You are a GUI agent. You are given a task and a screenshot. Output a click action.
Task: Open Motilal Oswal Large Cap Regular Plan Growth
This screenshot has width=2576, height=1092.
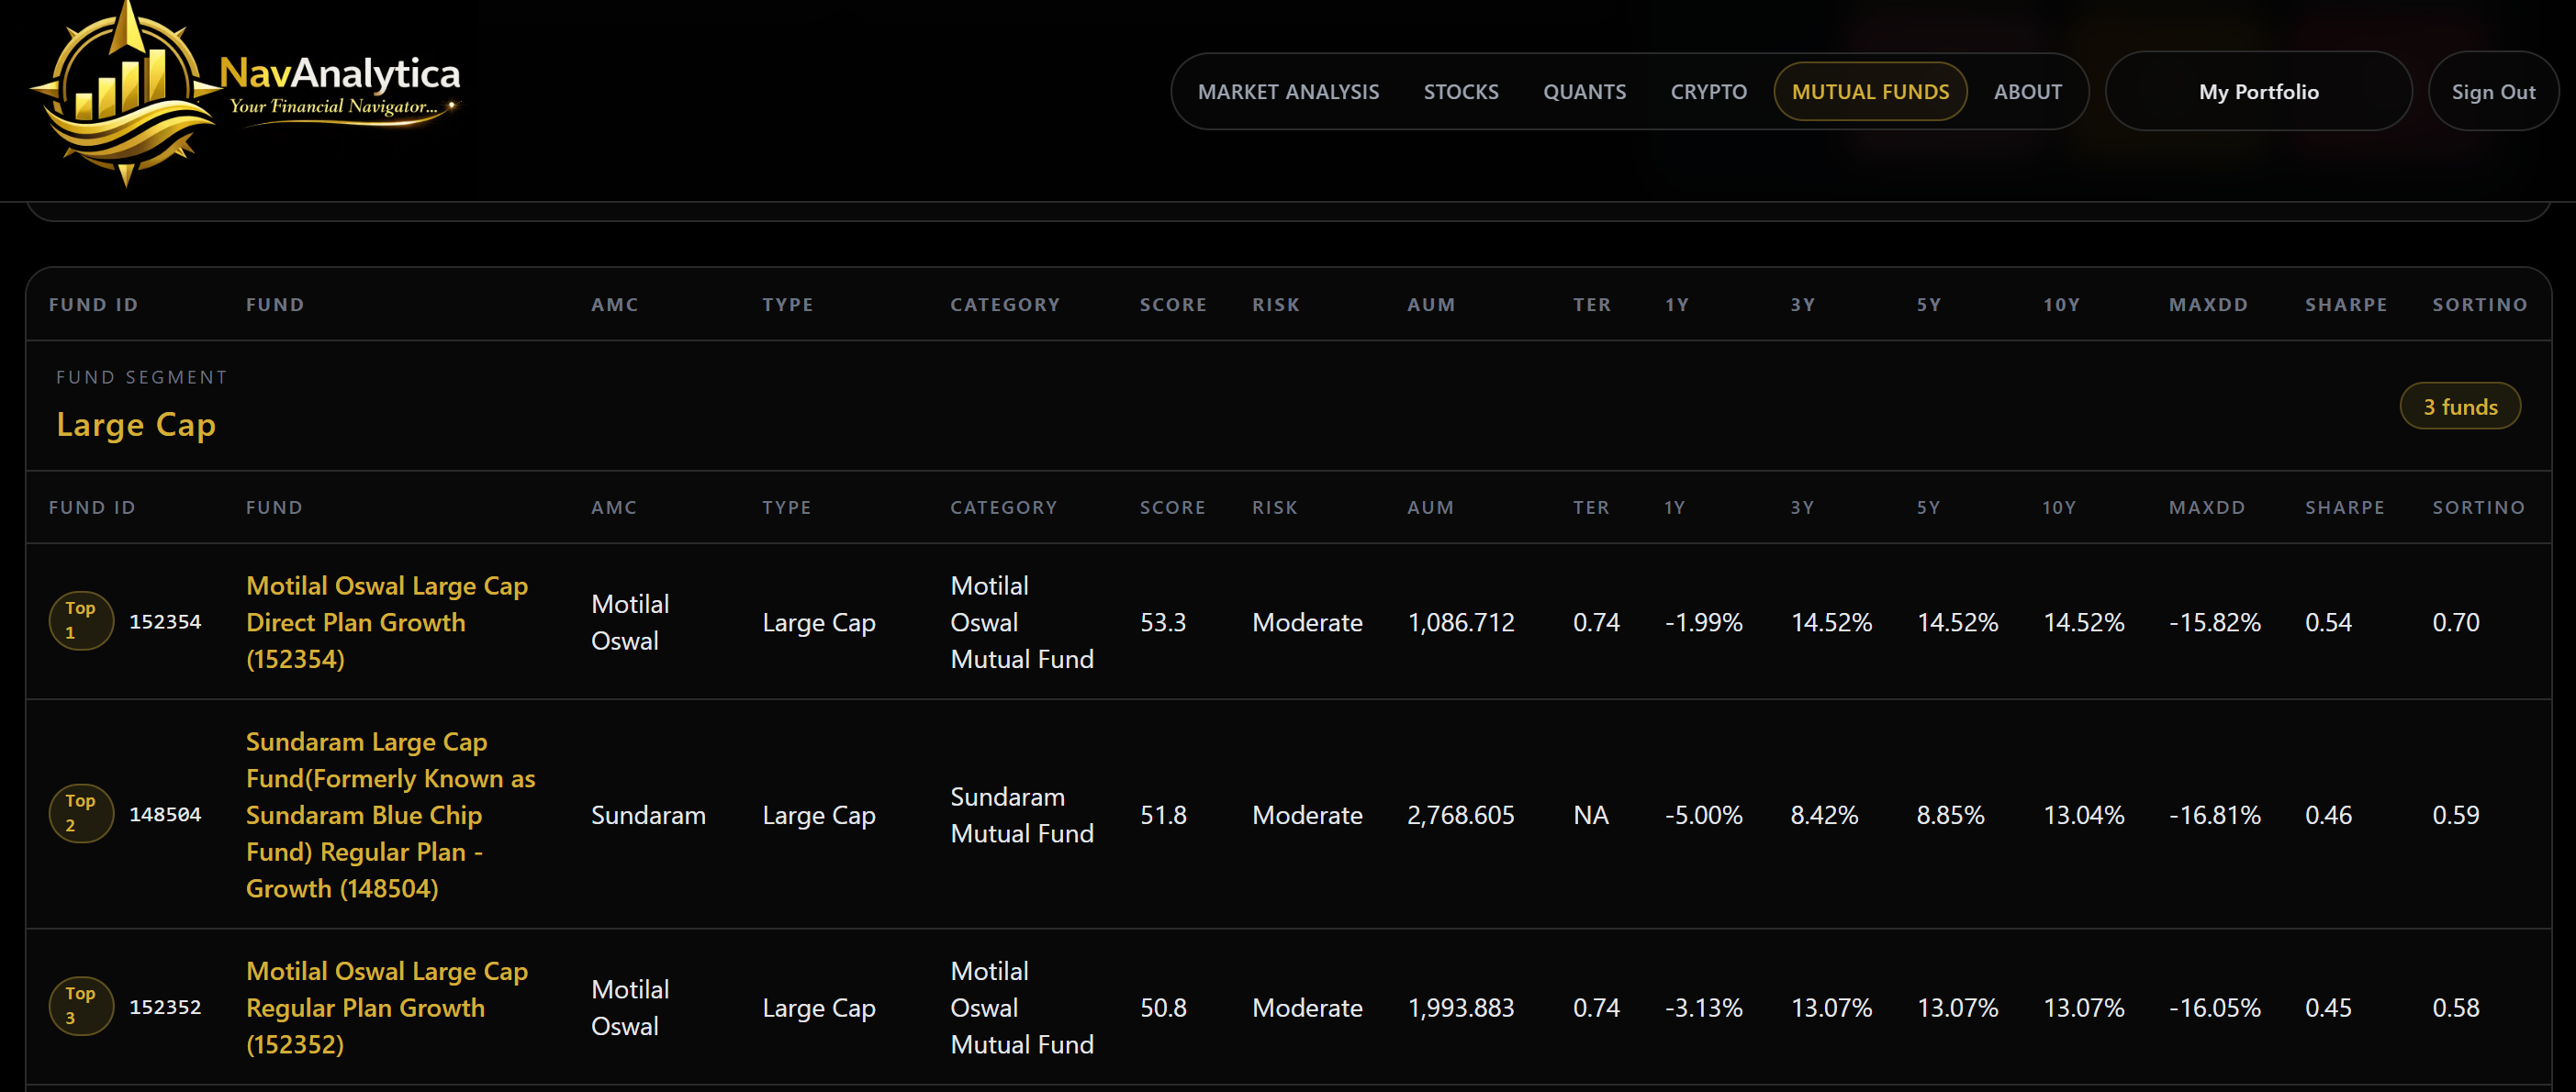click(x=387, y=1008)
